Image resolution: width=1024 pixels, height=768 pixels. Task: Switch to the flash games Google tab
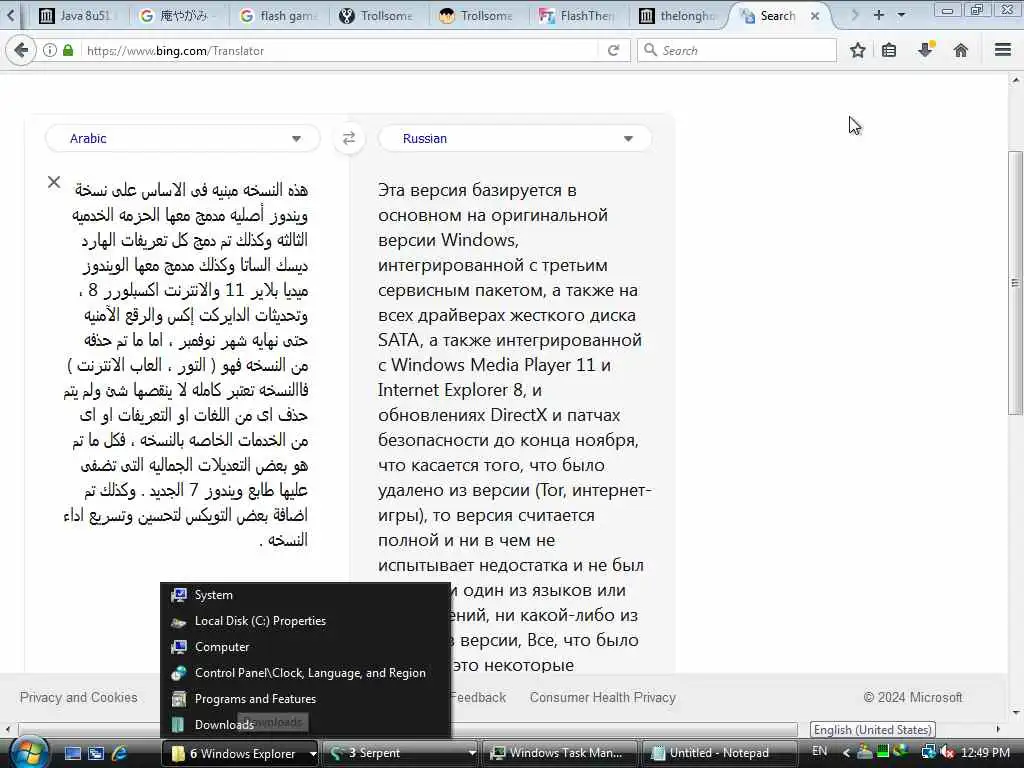click(x=278, y=16)
